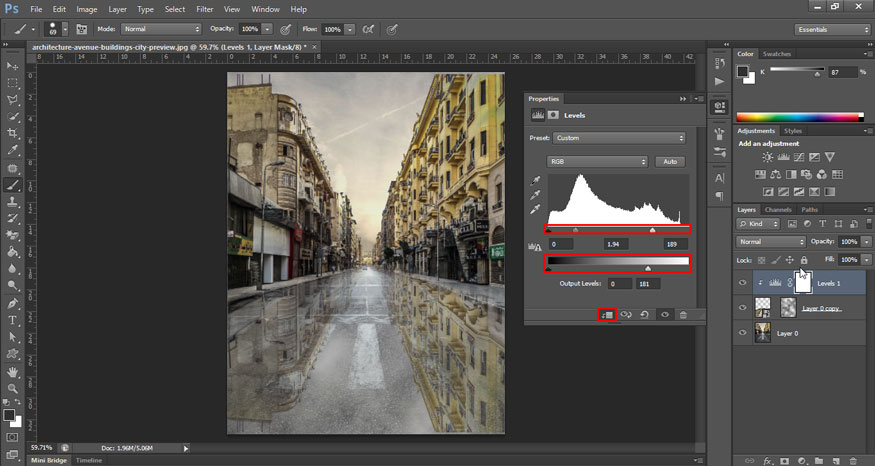Select the Lasso tool
The height and width of the screenshot is (466, 875).
(12, 100)
